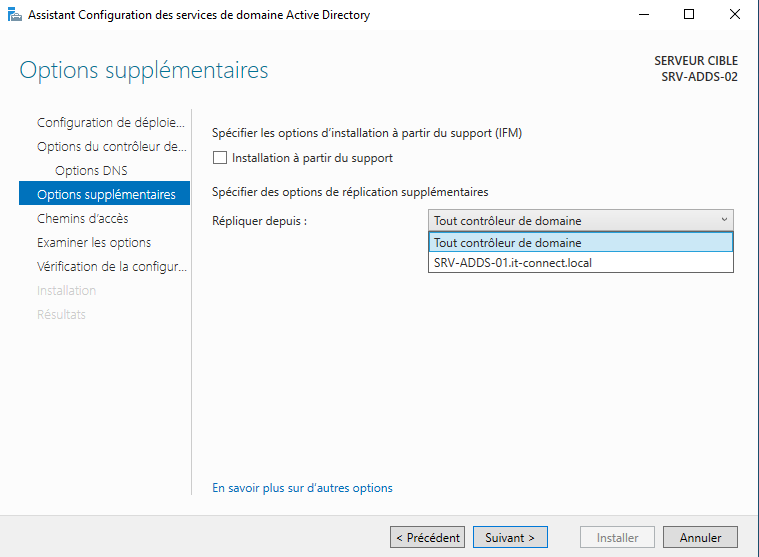Go to Examiner les options step
The image size is (759, 557).
coord(94,243)
